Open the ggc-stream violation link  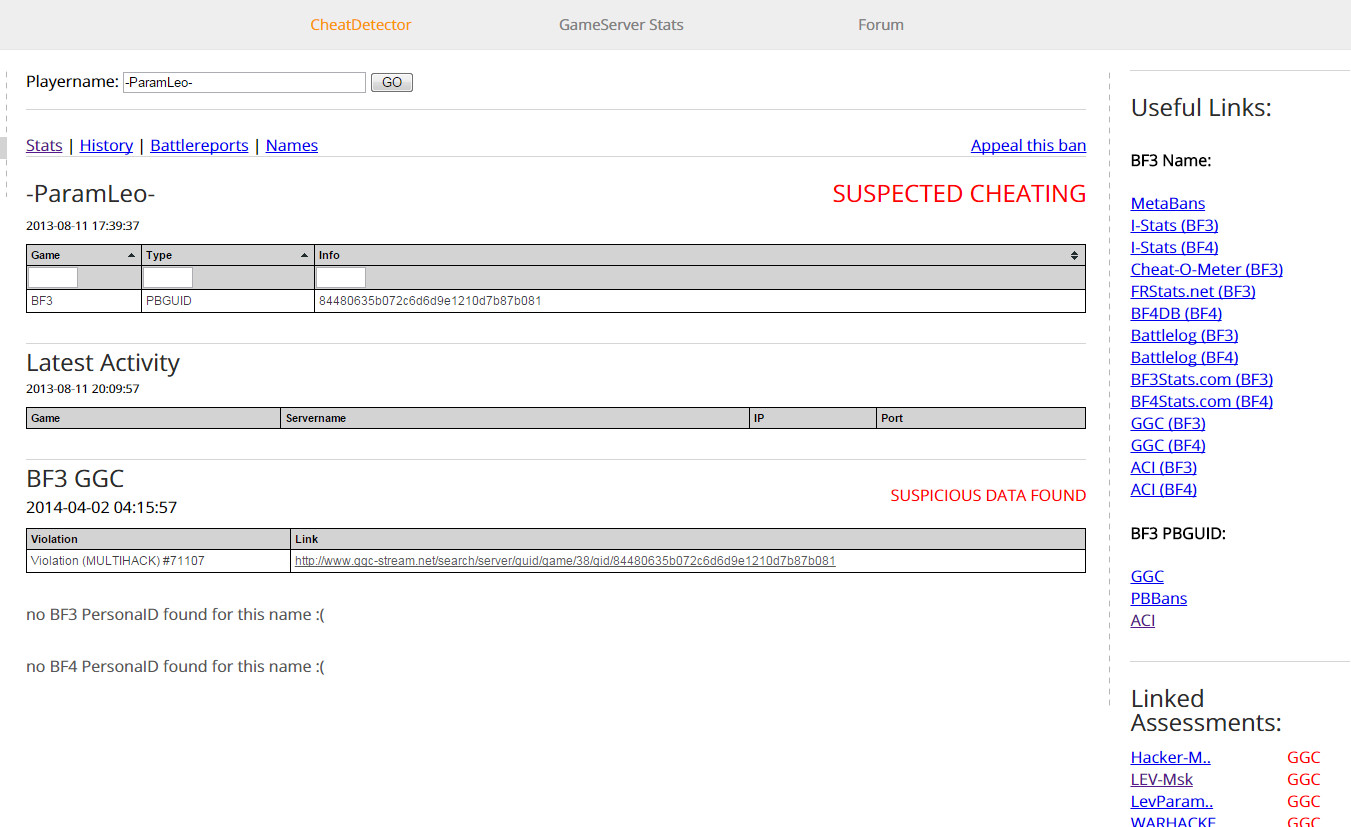point(564,561)
